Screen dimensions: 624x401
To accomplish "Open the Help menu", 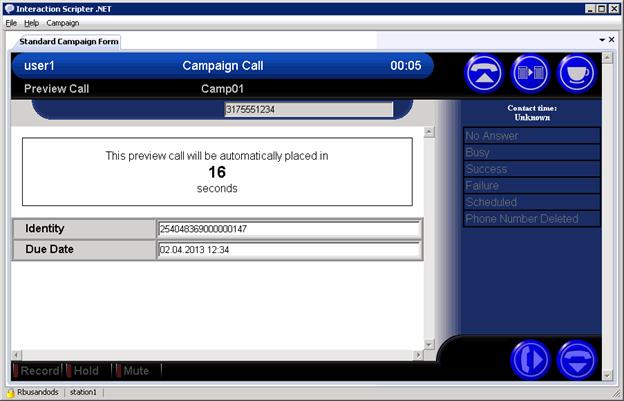I will click(x=32, y=22).
